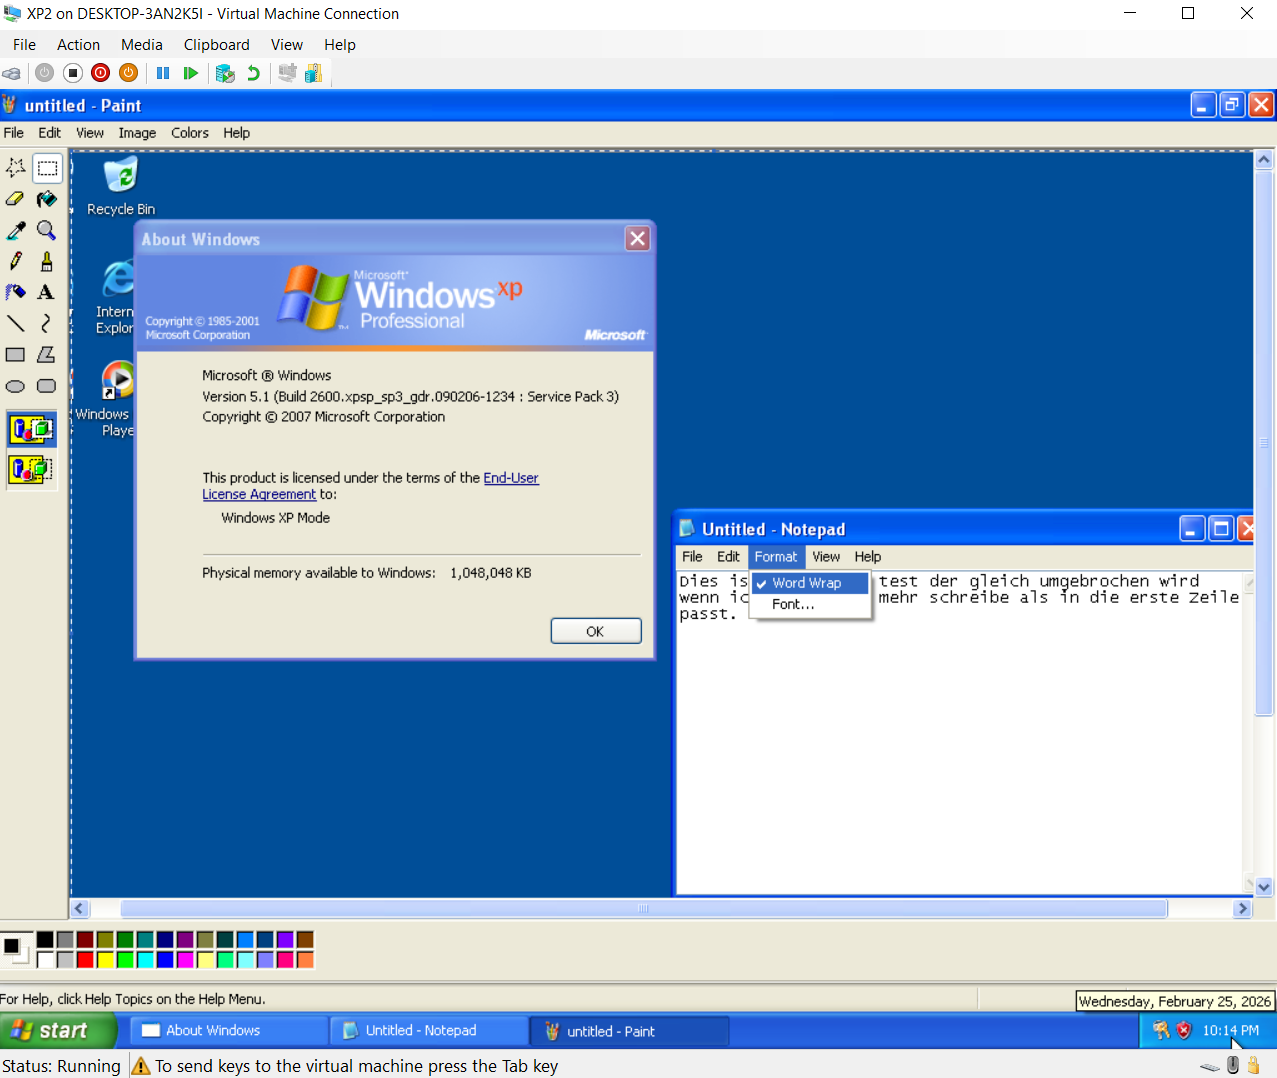Image resolution: width=1277 pixels, height=1078 pixels.
Task: Click the red security shield tray icon
Action: [1184, 1030]
